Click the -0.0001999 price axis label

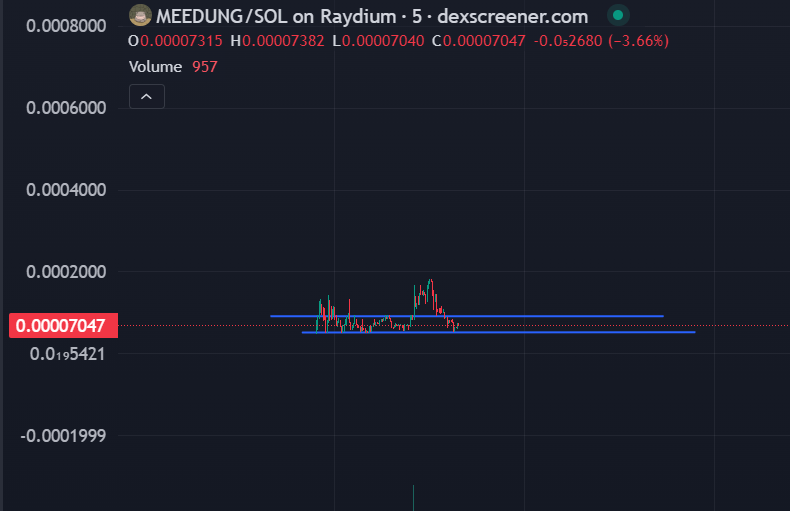pyautogui.click(x=63, y=435)
